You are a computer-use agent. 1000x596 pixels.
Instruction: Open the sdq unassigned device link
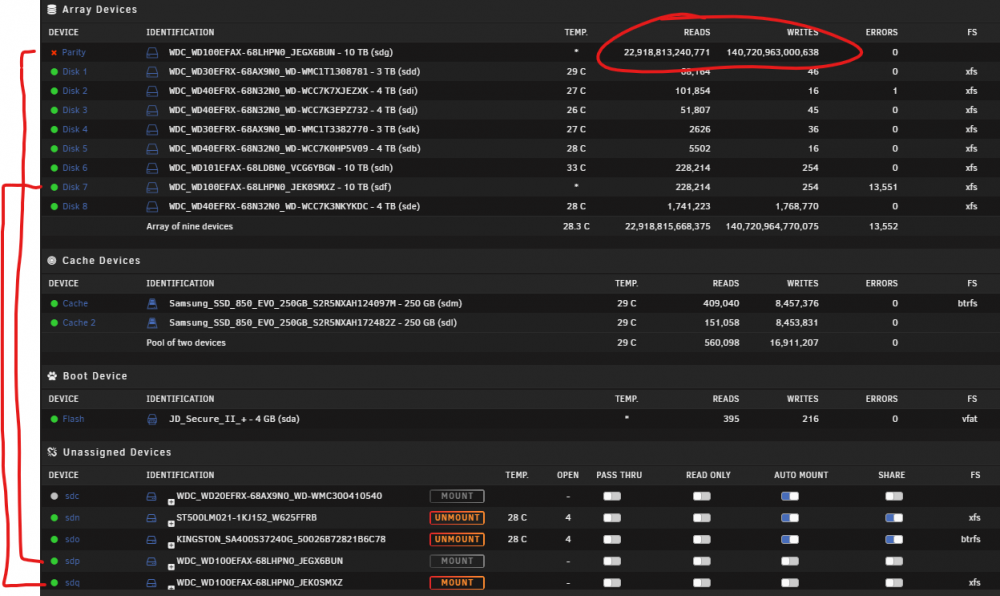pyautogui.click(x=72, y=583)
